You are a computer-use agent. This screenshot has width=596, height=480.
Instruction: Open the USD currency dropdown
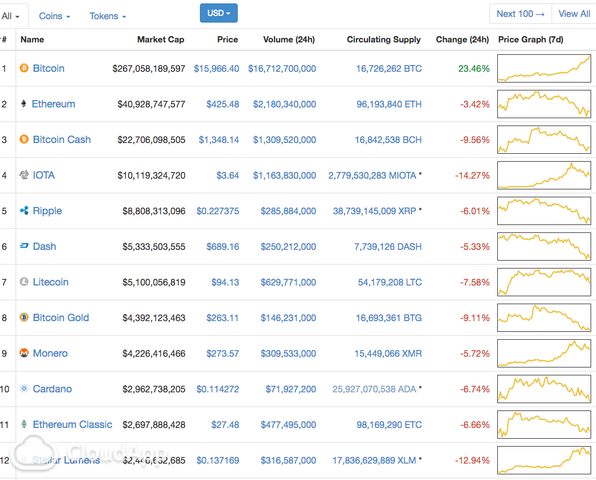(x=219, y=13)
